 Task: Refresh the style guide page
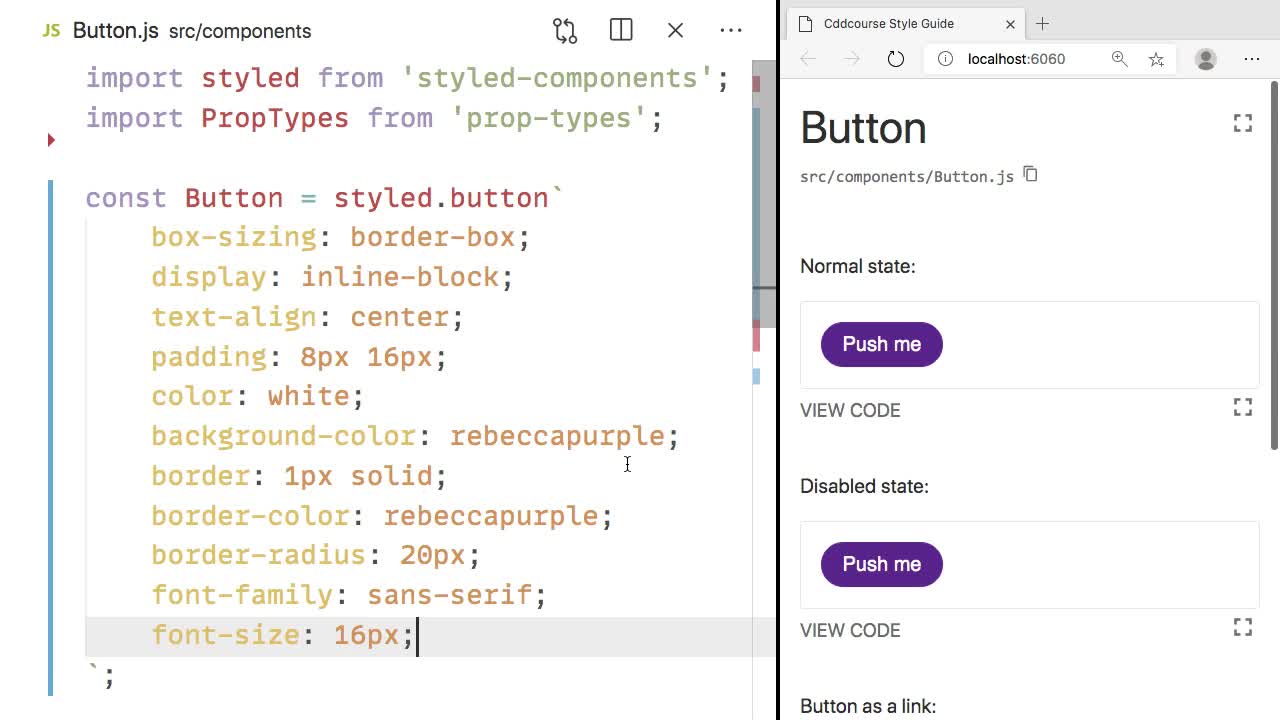pos(895,59)
